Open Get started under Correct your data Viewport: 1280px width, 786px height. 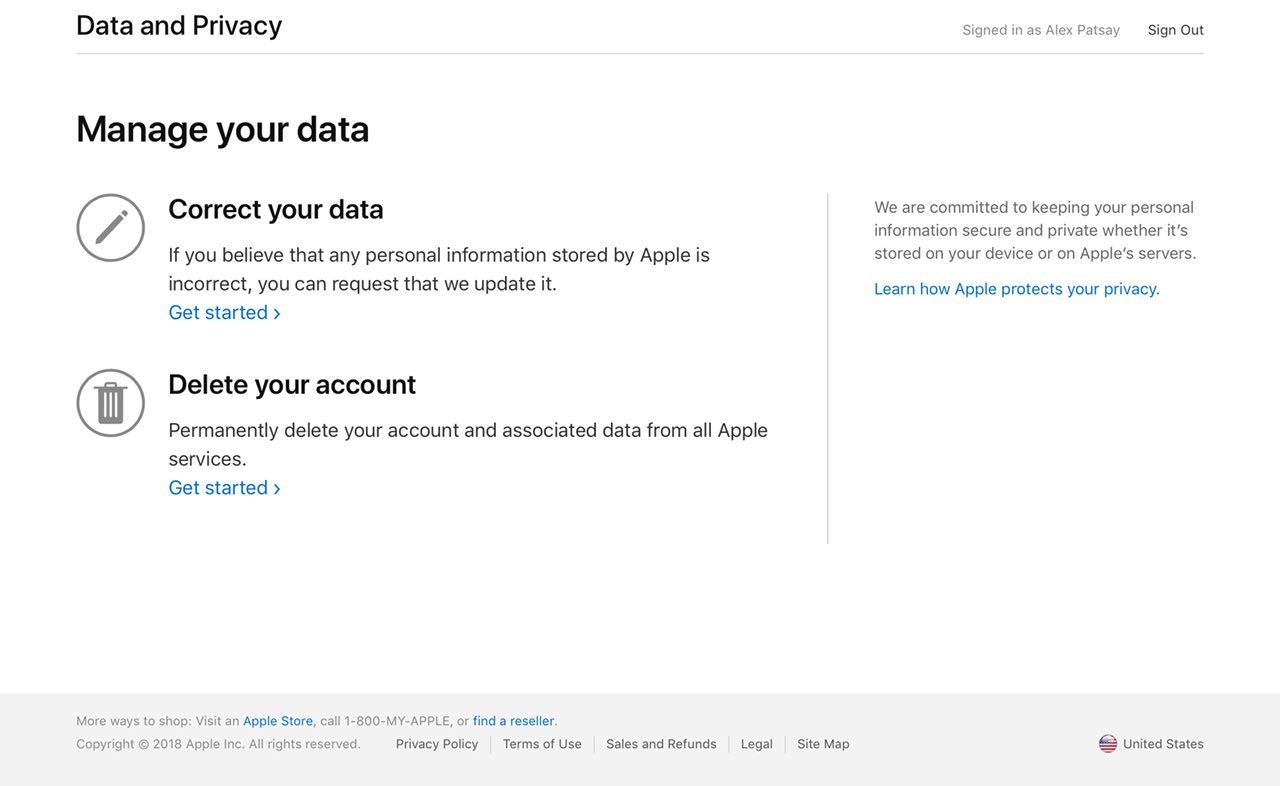224,313
